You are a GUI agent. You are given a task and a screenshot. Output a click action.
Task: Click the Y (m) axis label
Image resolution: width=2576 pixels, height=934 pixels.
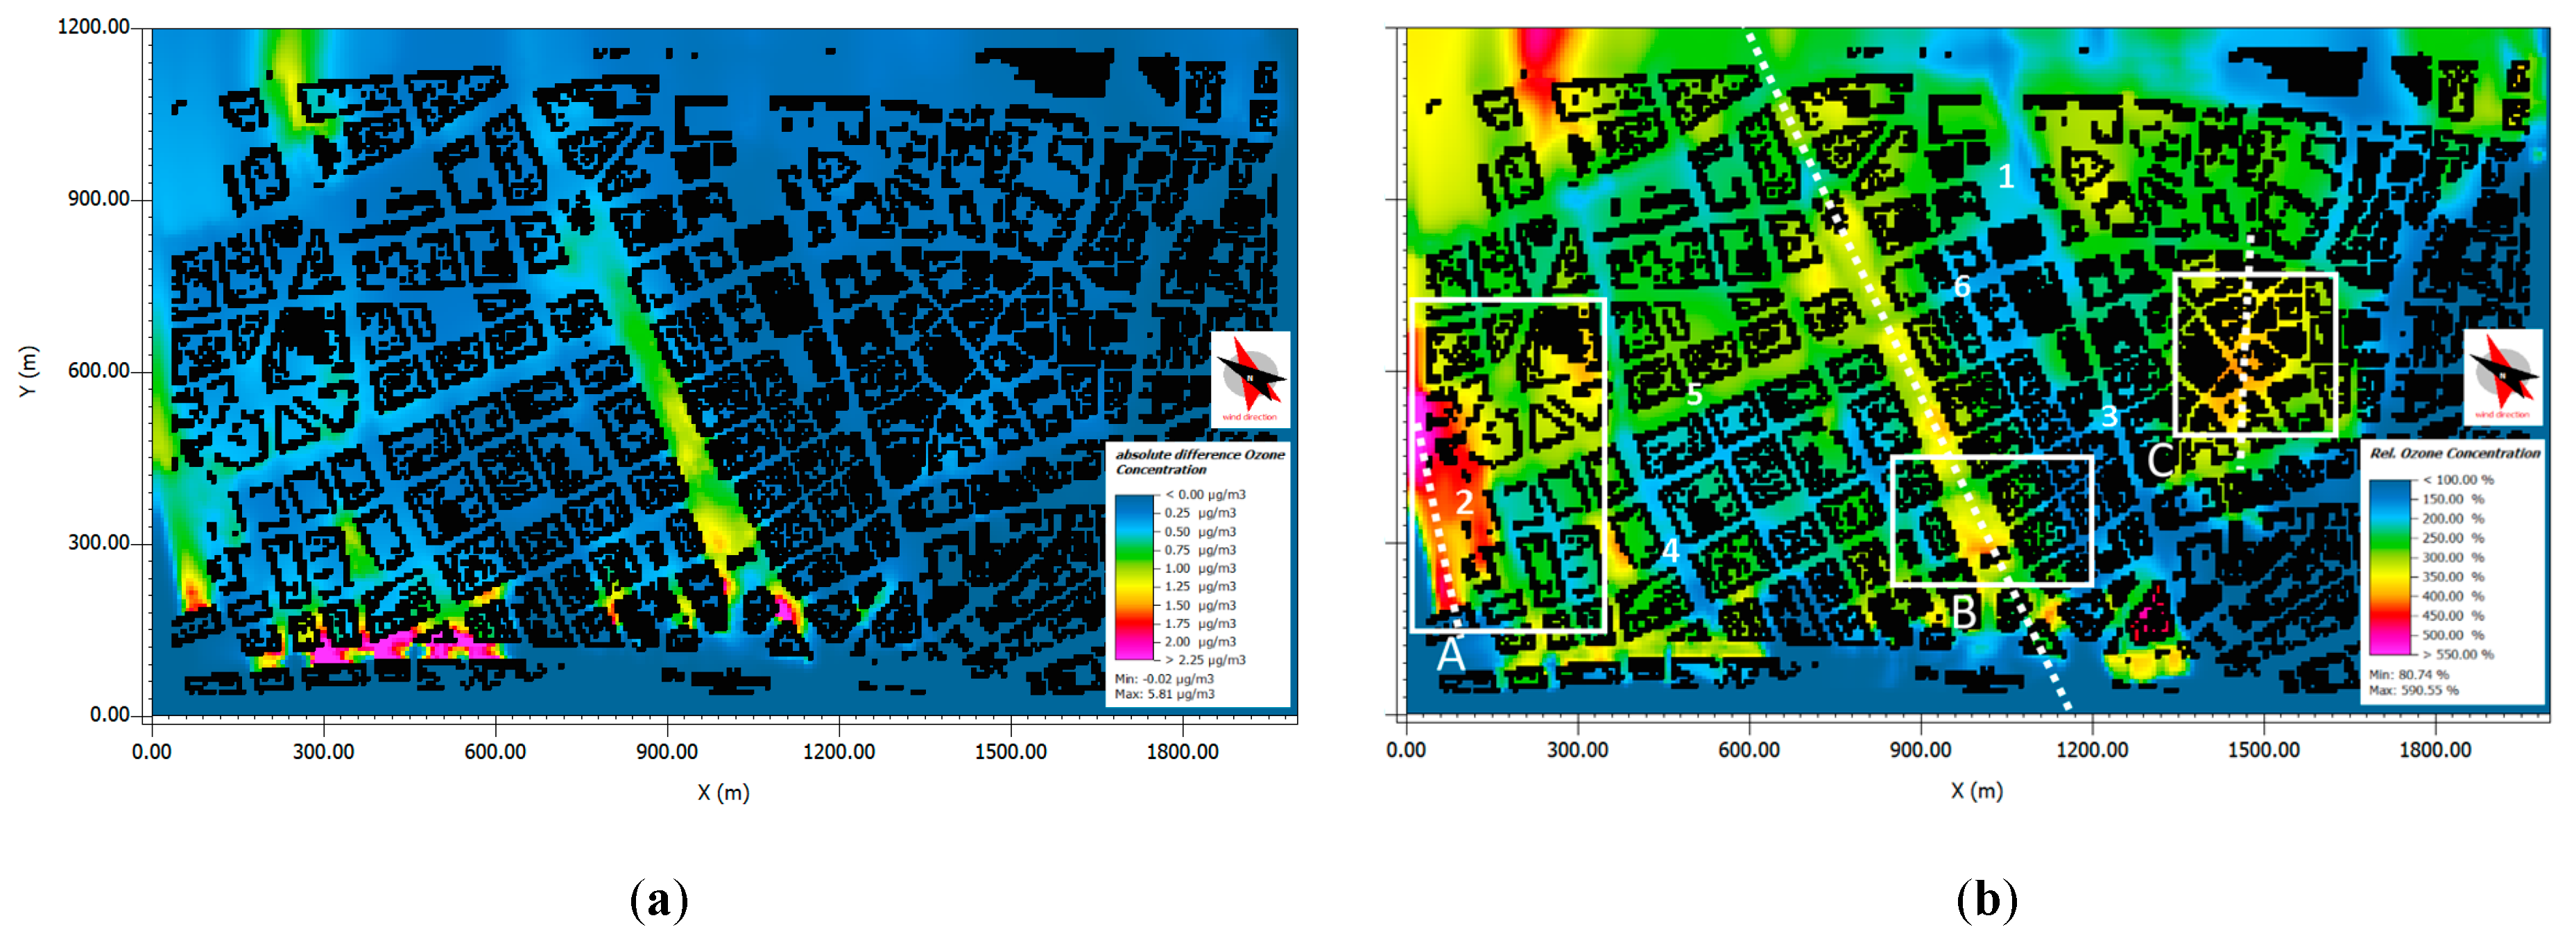pos(28,371)
